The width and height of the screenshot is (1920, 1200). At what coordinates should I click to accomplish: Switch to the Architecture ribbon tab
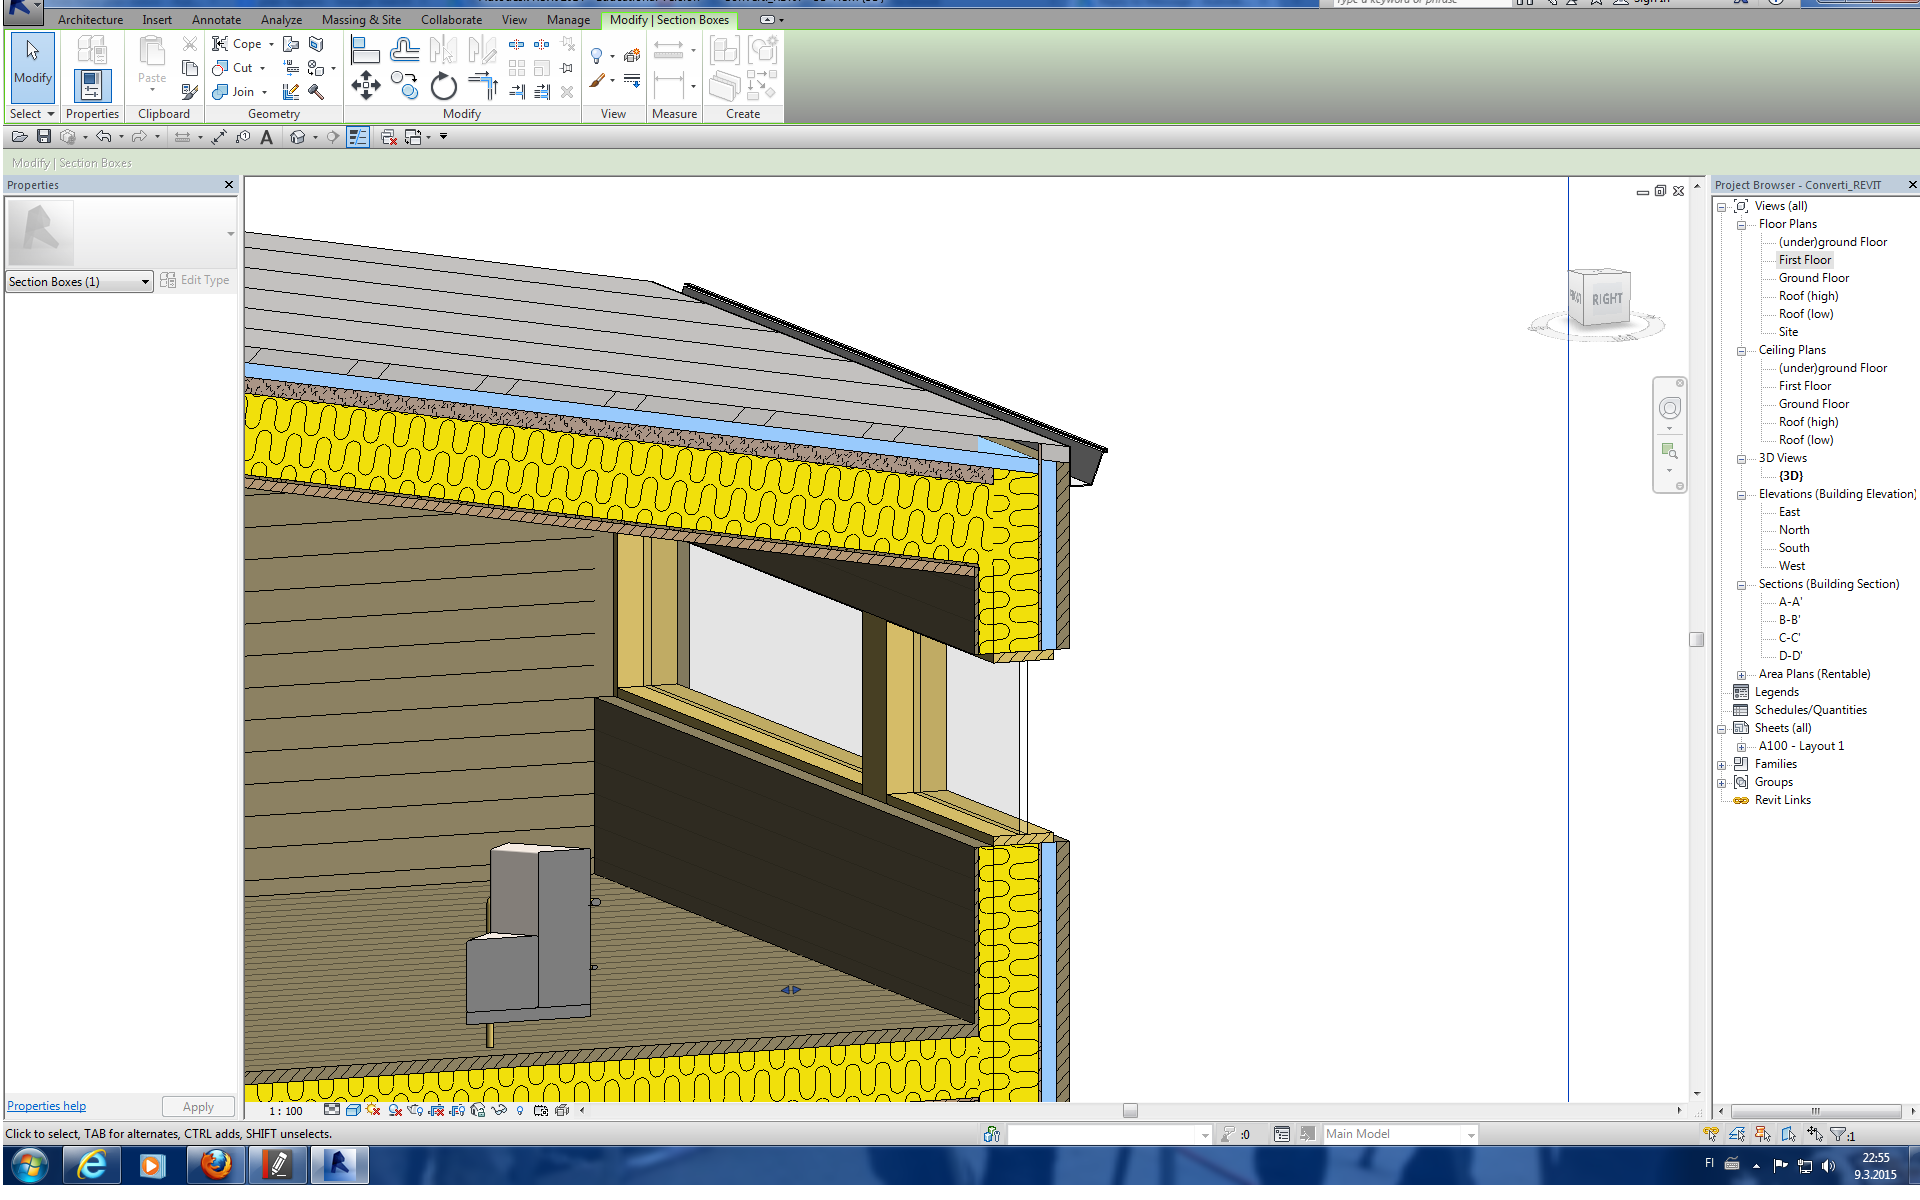pyautogui.click(x=90, y=20)
